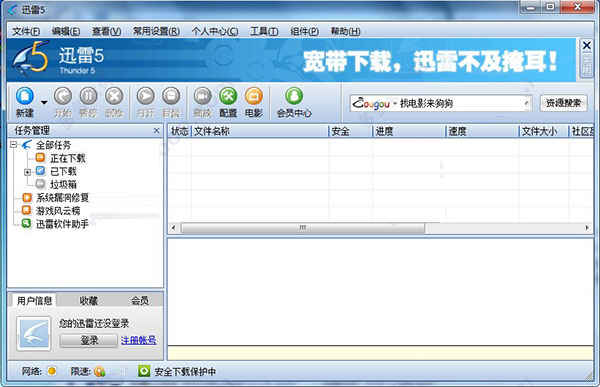Close the banner advertisement with X
Viewport: 600px width, 387px height.
[x=586, y=46]
